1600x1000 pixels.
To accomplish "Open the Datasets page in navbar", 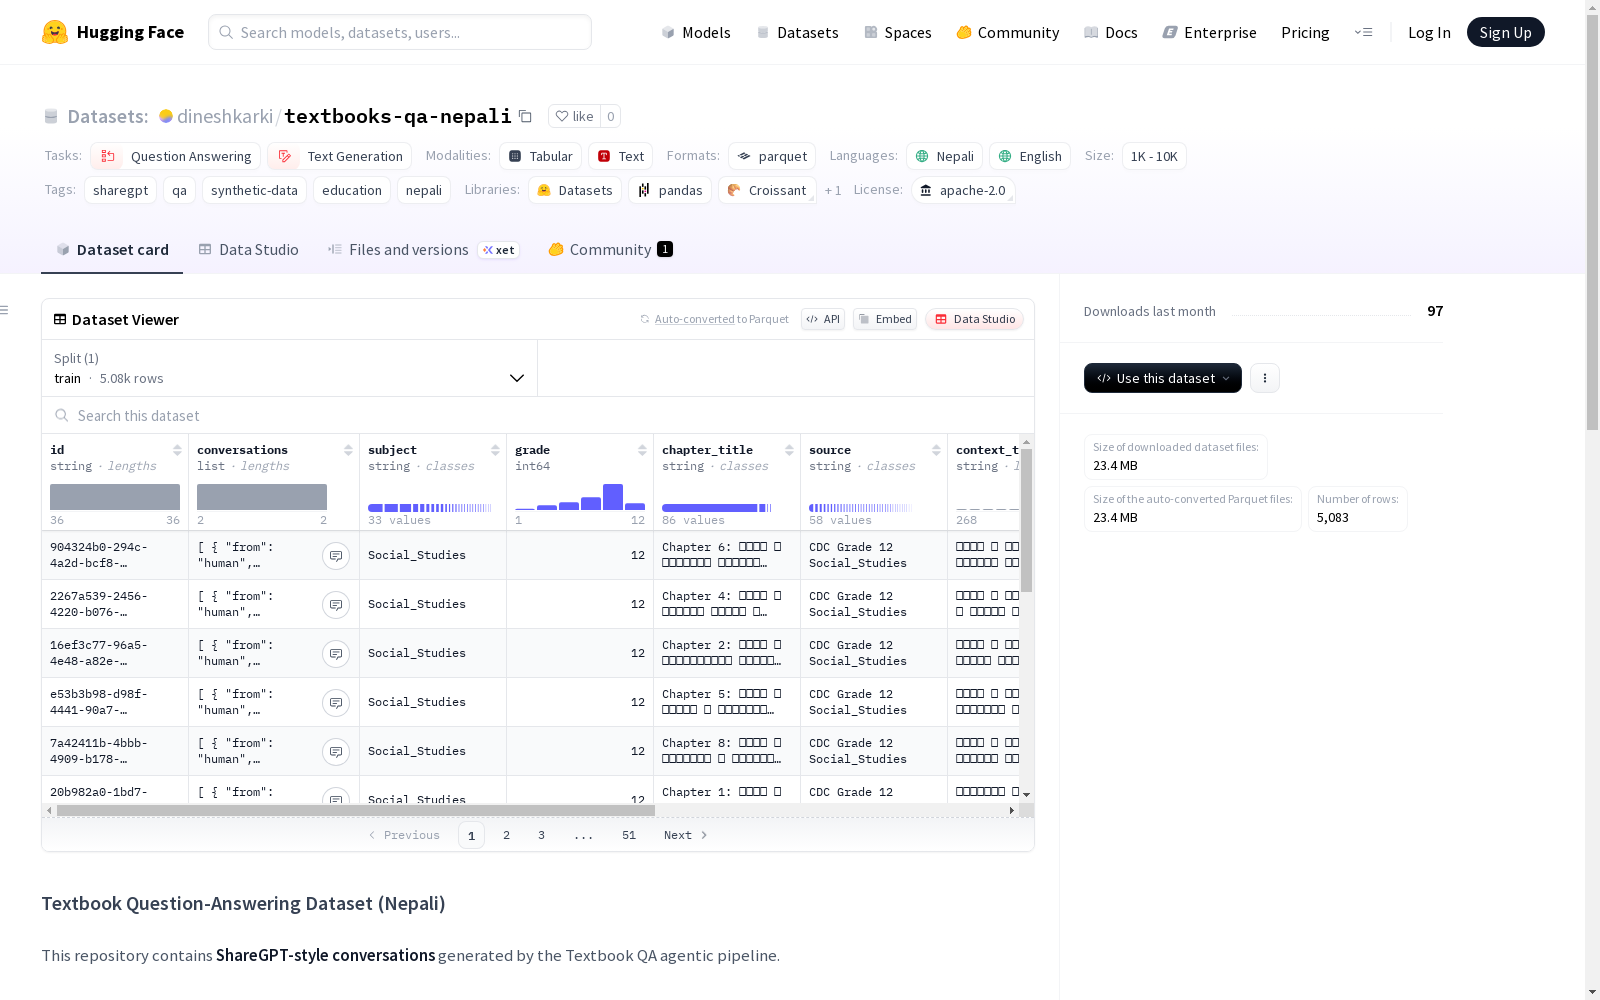I will pos(797,32).
